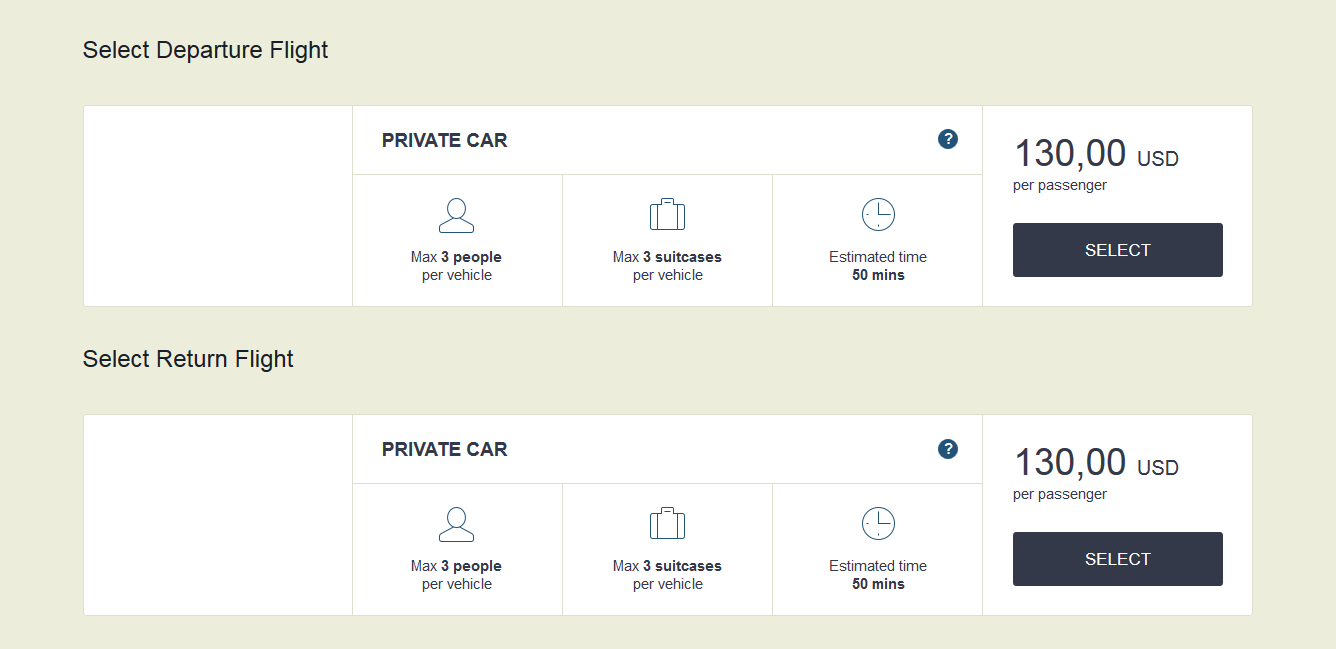
Task: Click the Select Return Flight heading
Action: point(188,359)
